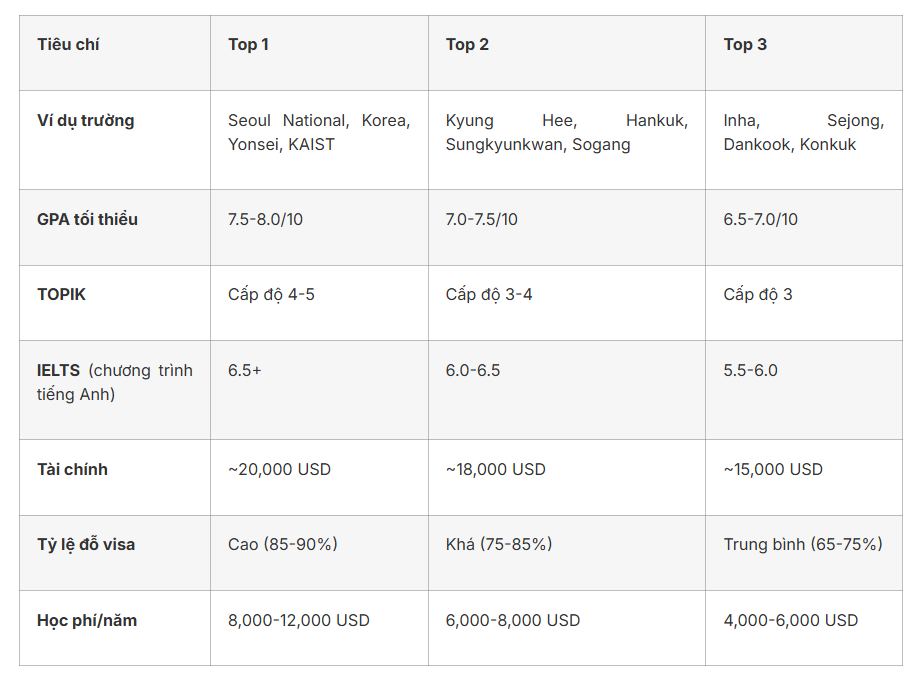The image size is (912, 677).
Task: Click the "6.5-7.0/10" GPA value
Action: 760,219
